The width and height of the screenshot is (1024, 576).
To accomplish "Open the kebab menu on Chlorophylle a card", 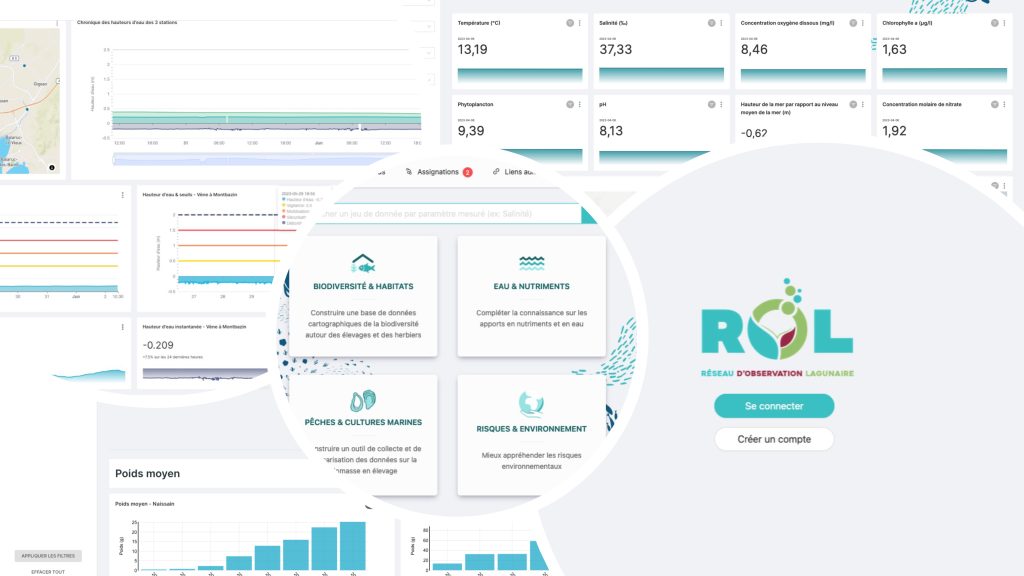I will click(x=1004, y=23).
